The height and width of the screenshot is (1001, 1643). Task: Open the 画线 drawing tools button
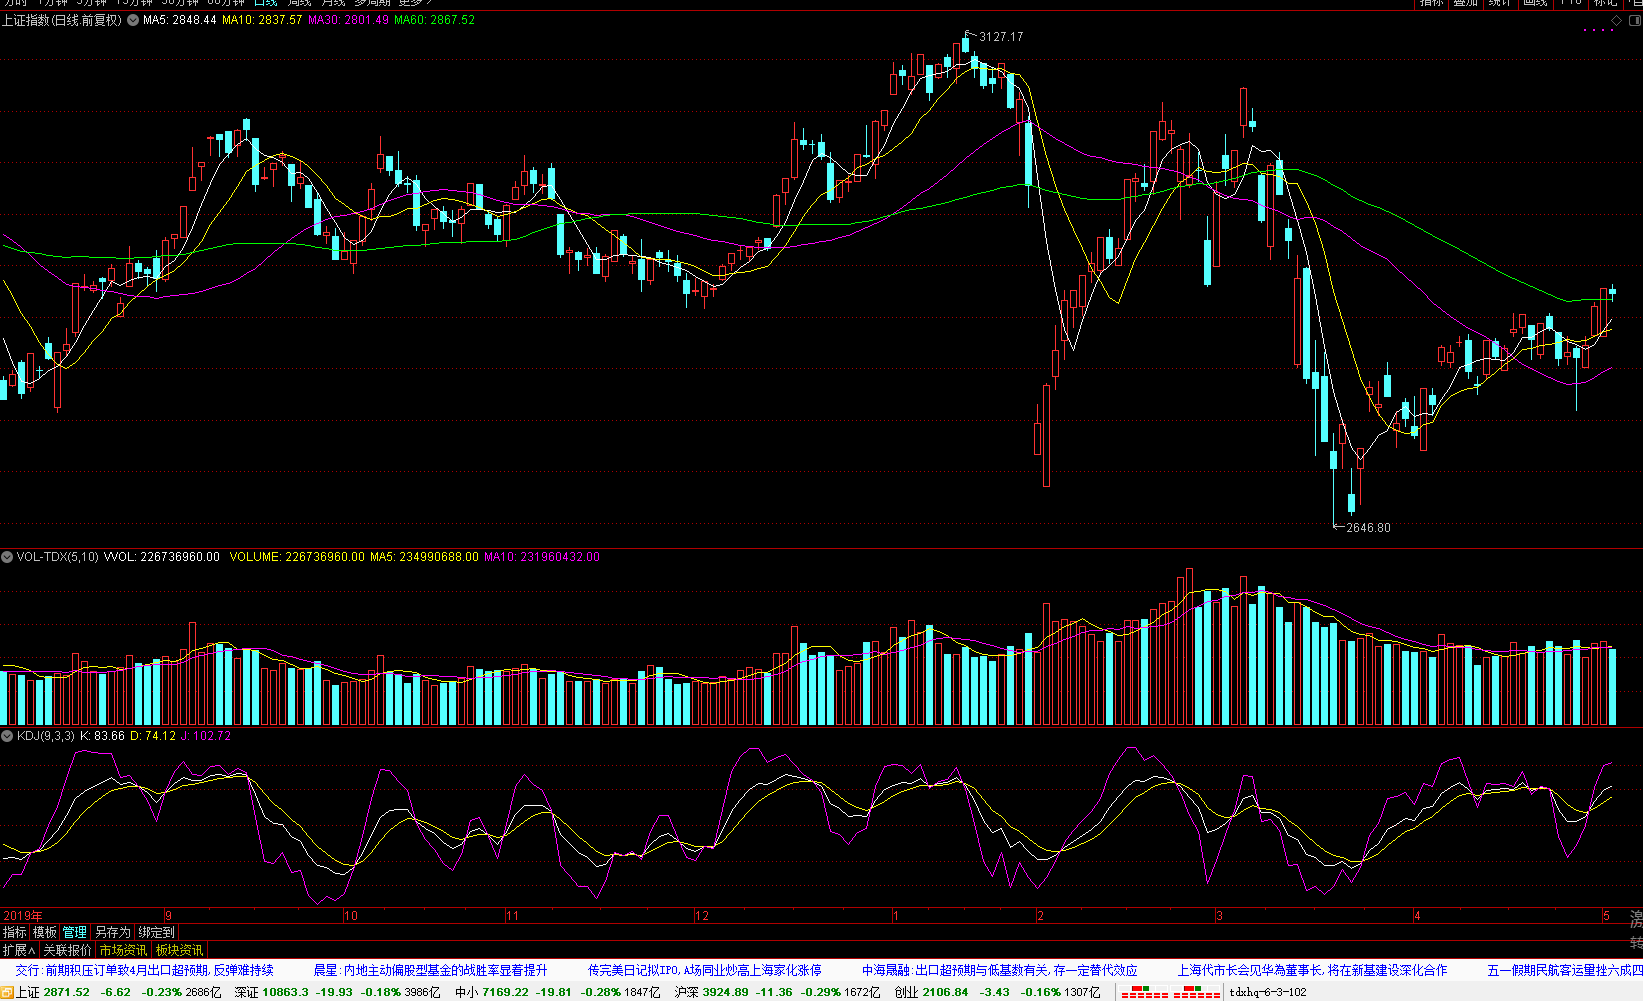[x=1535, y=3]
